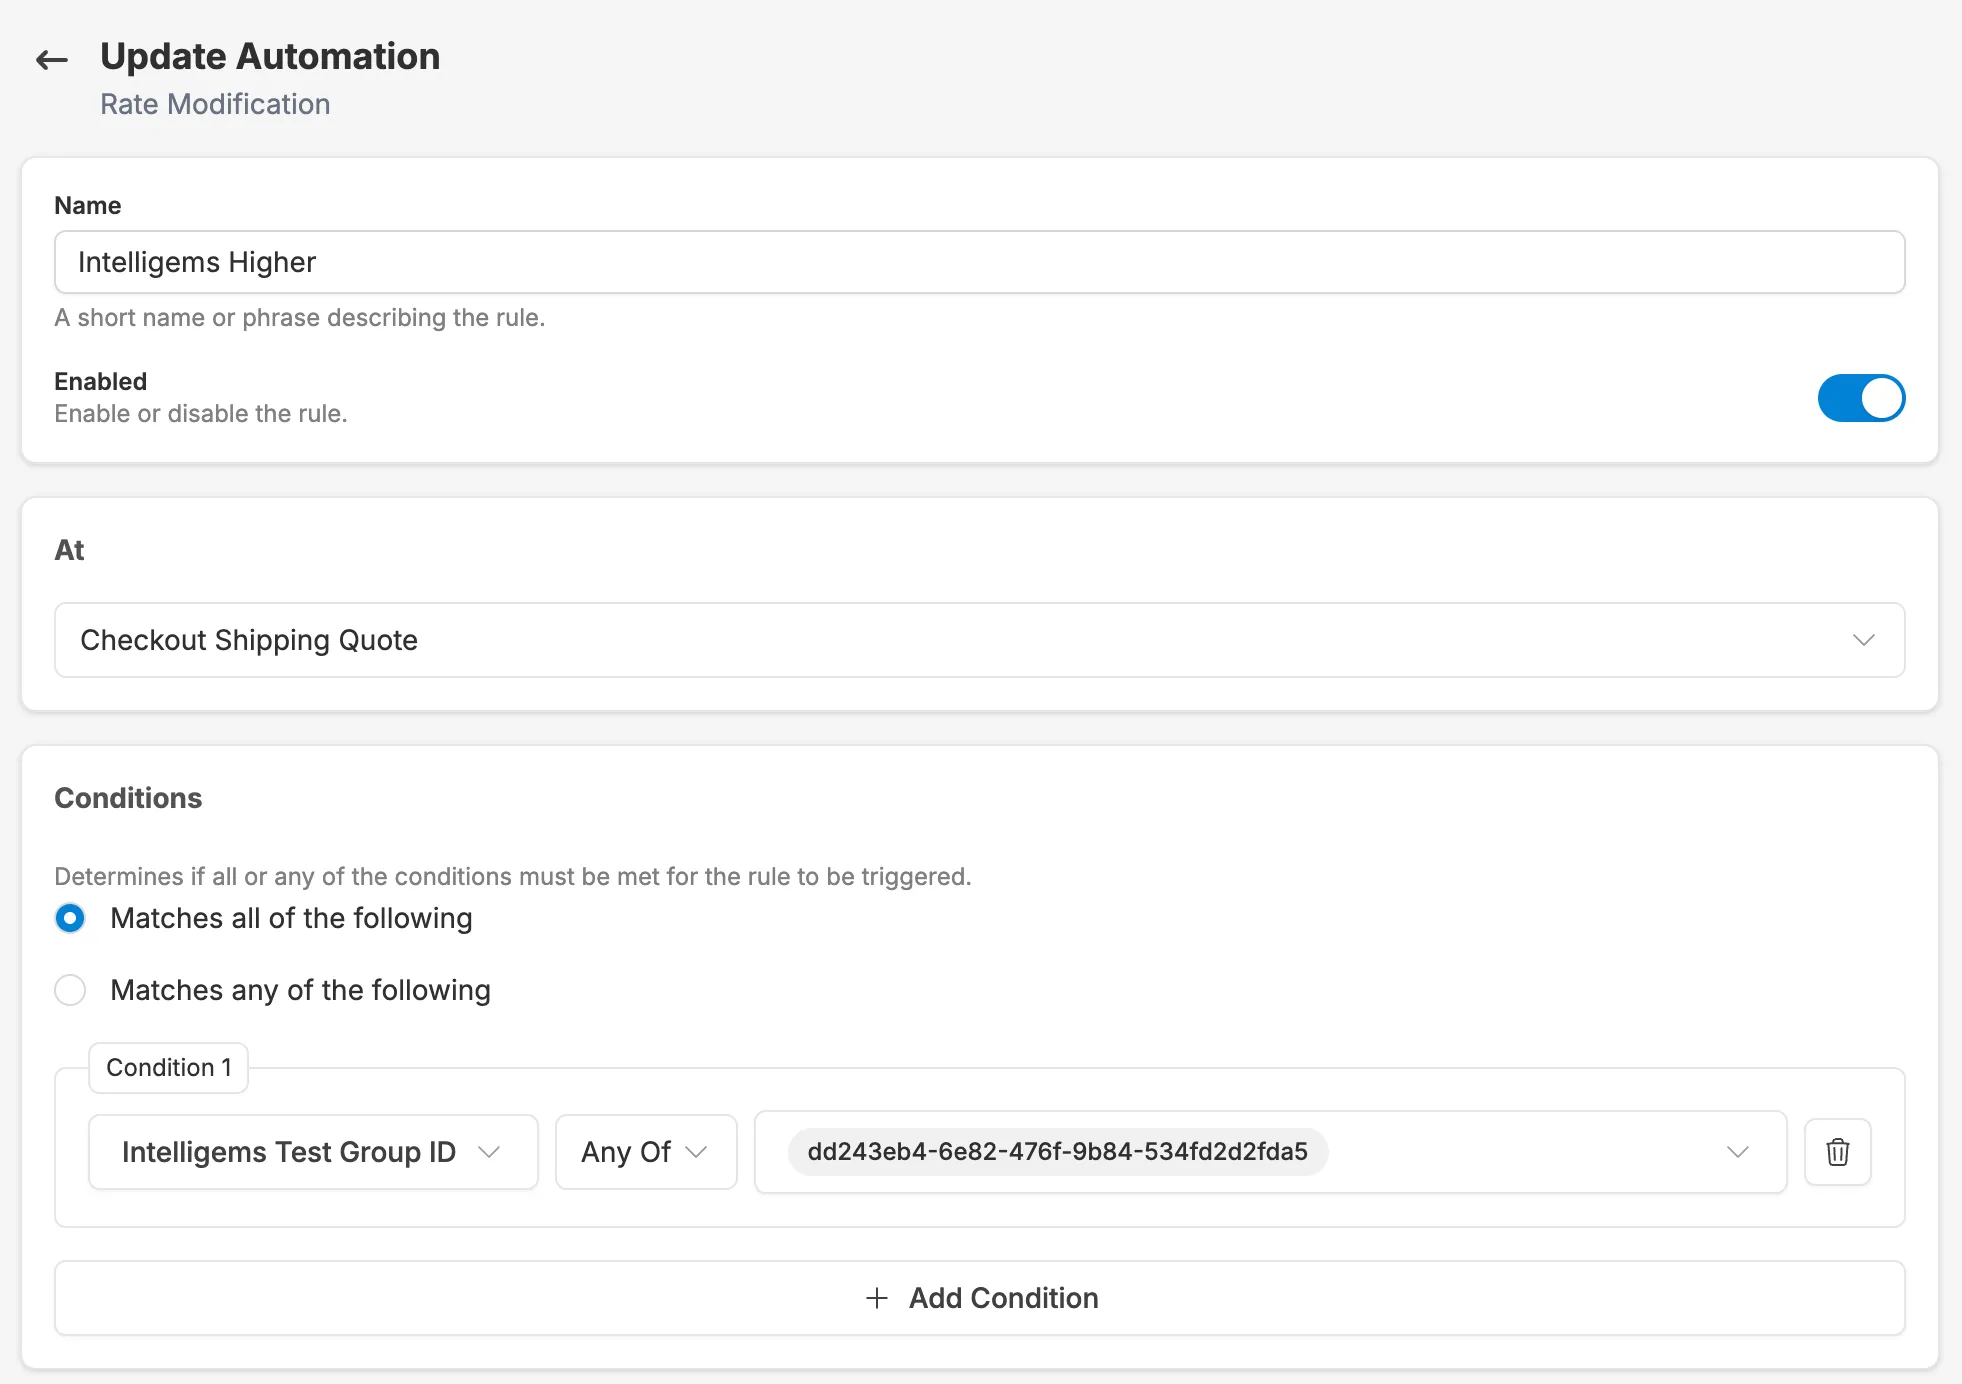Image resolution: width=1962 pixels, height=1384 pixels.
Task: Click chevron next to Any Of
Action: tap(697, 1152)
